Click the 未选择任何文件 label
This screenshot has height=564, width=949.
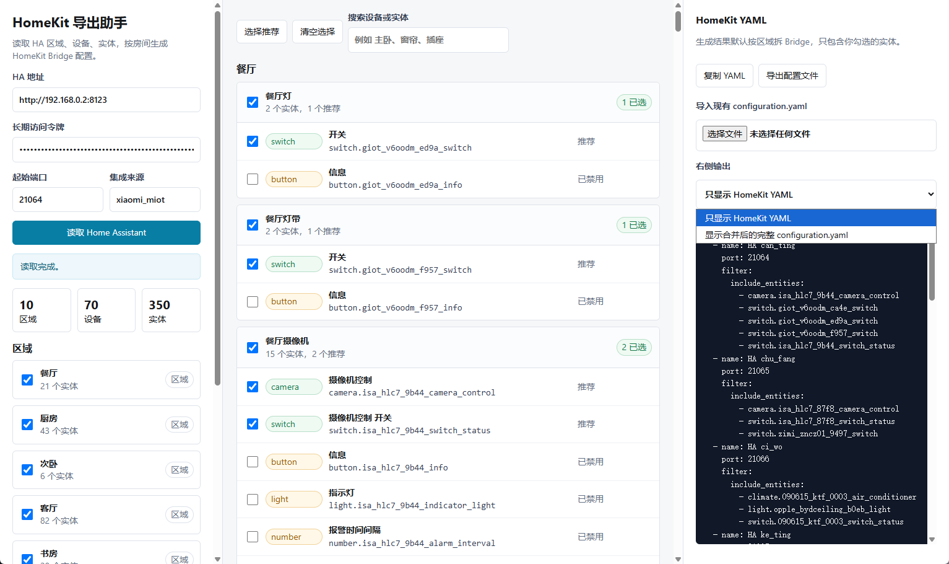[x=780, y=134]
